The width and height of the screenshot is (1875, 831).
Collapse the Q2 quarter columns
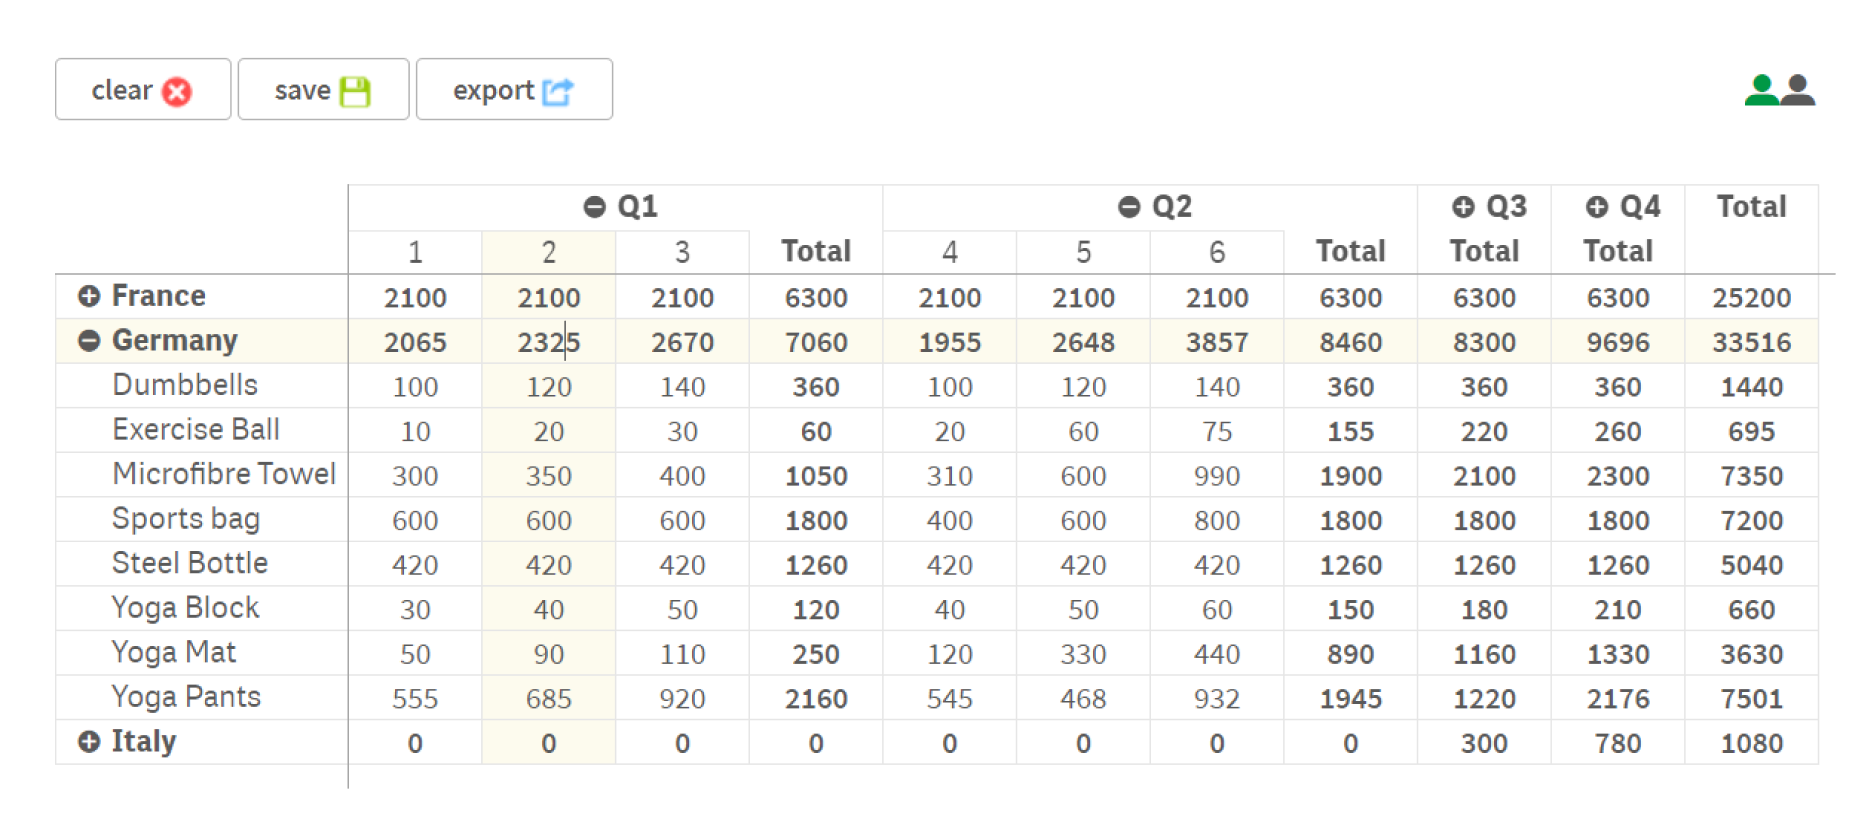point(1129,207)
